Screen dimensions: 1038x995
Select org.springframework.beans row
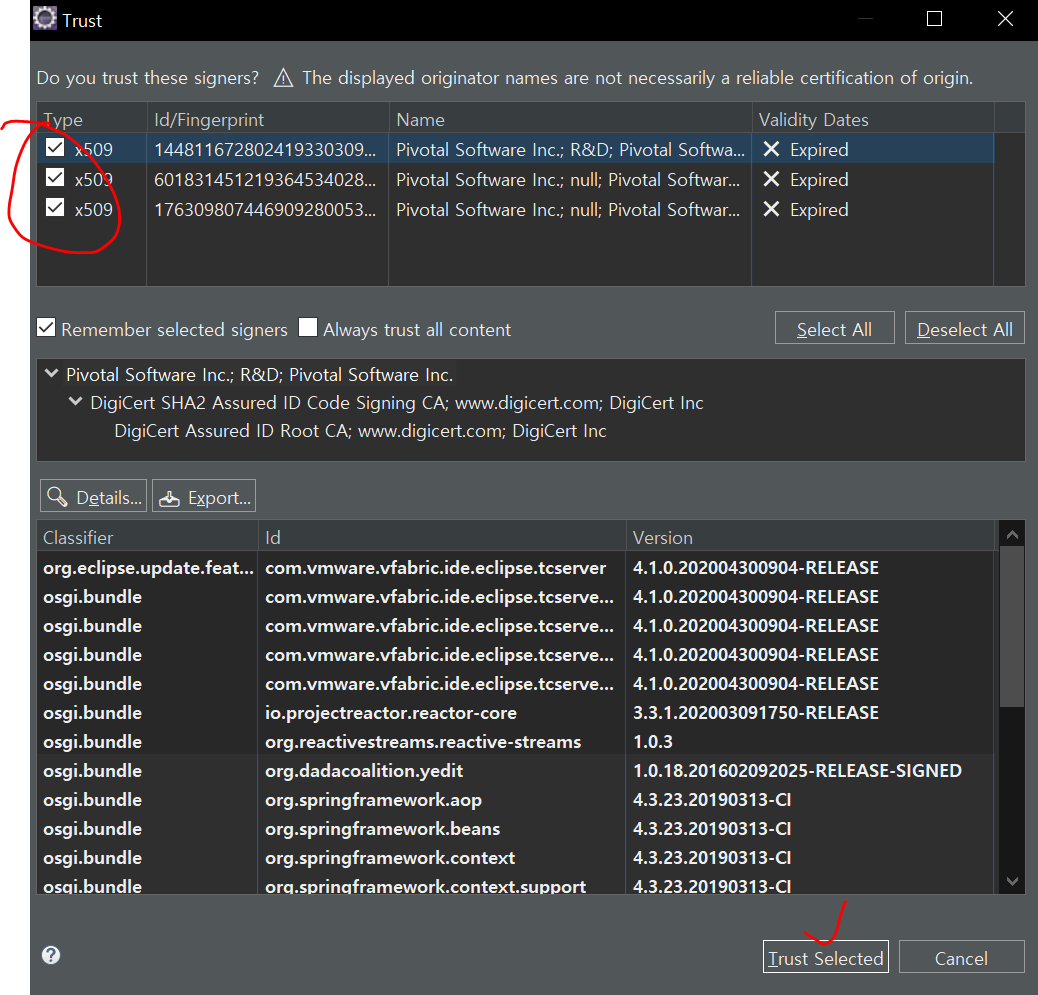point(516,829)
